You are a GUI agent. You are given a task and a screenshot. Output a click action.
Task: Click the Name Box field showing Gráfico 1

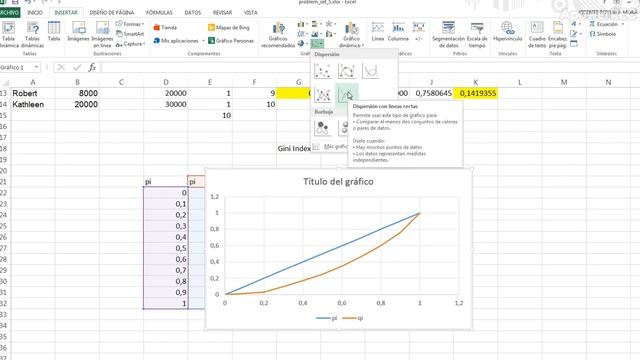pyautogui.click(x=16, y=67)
